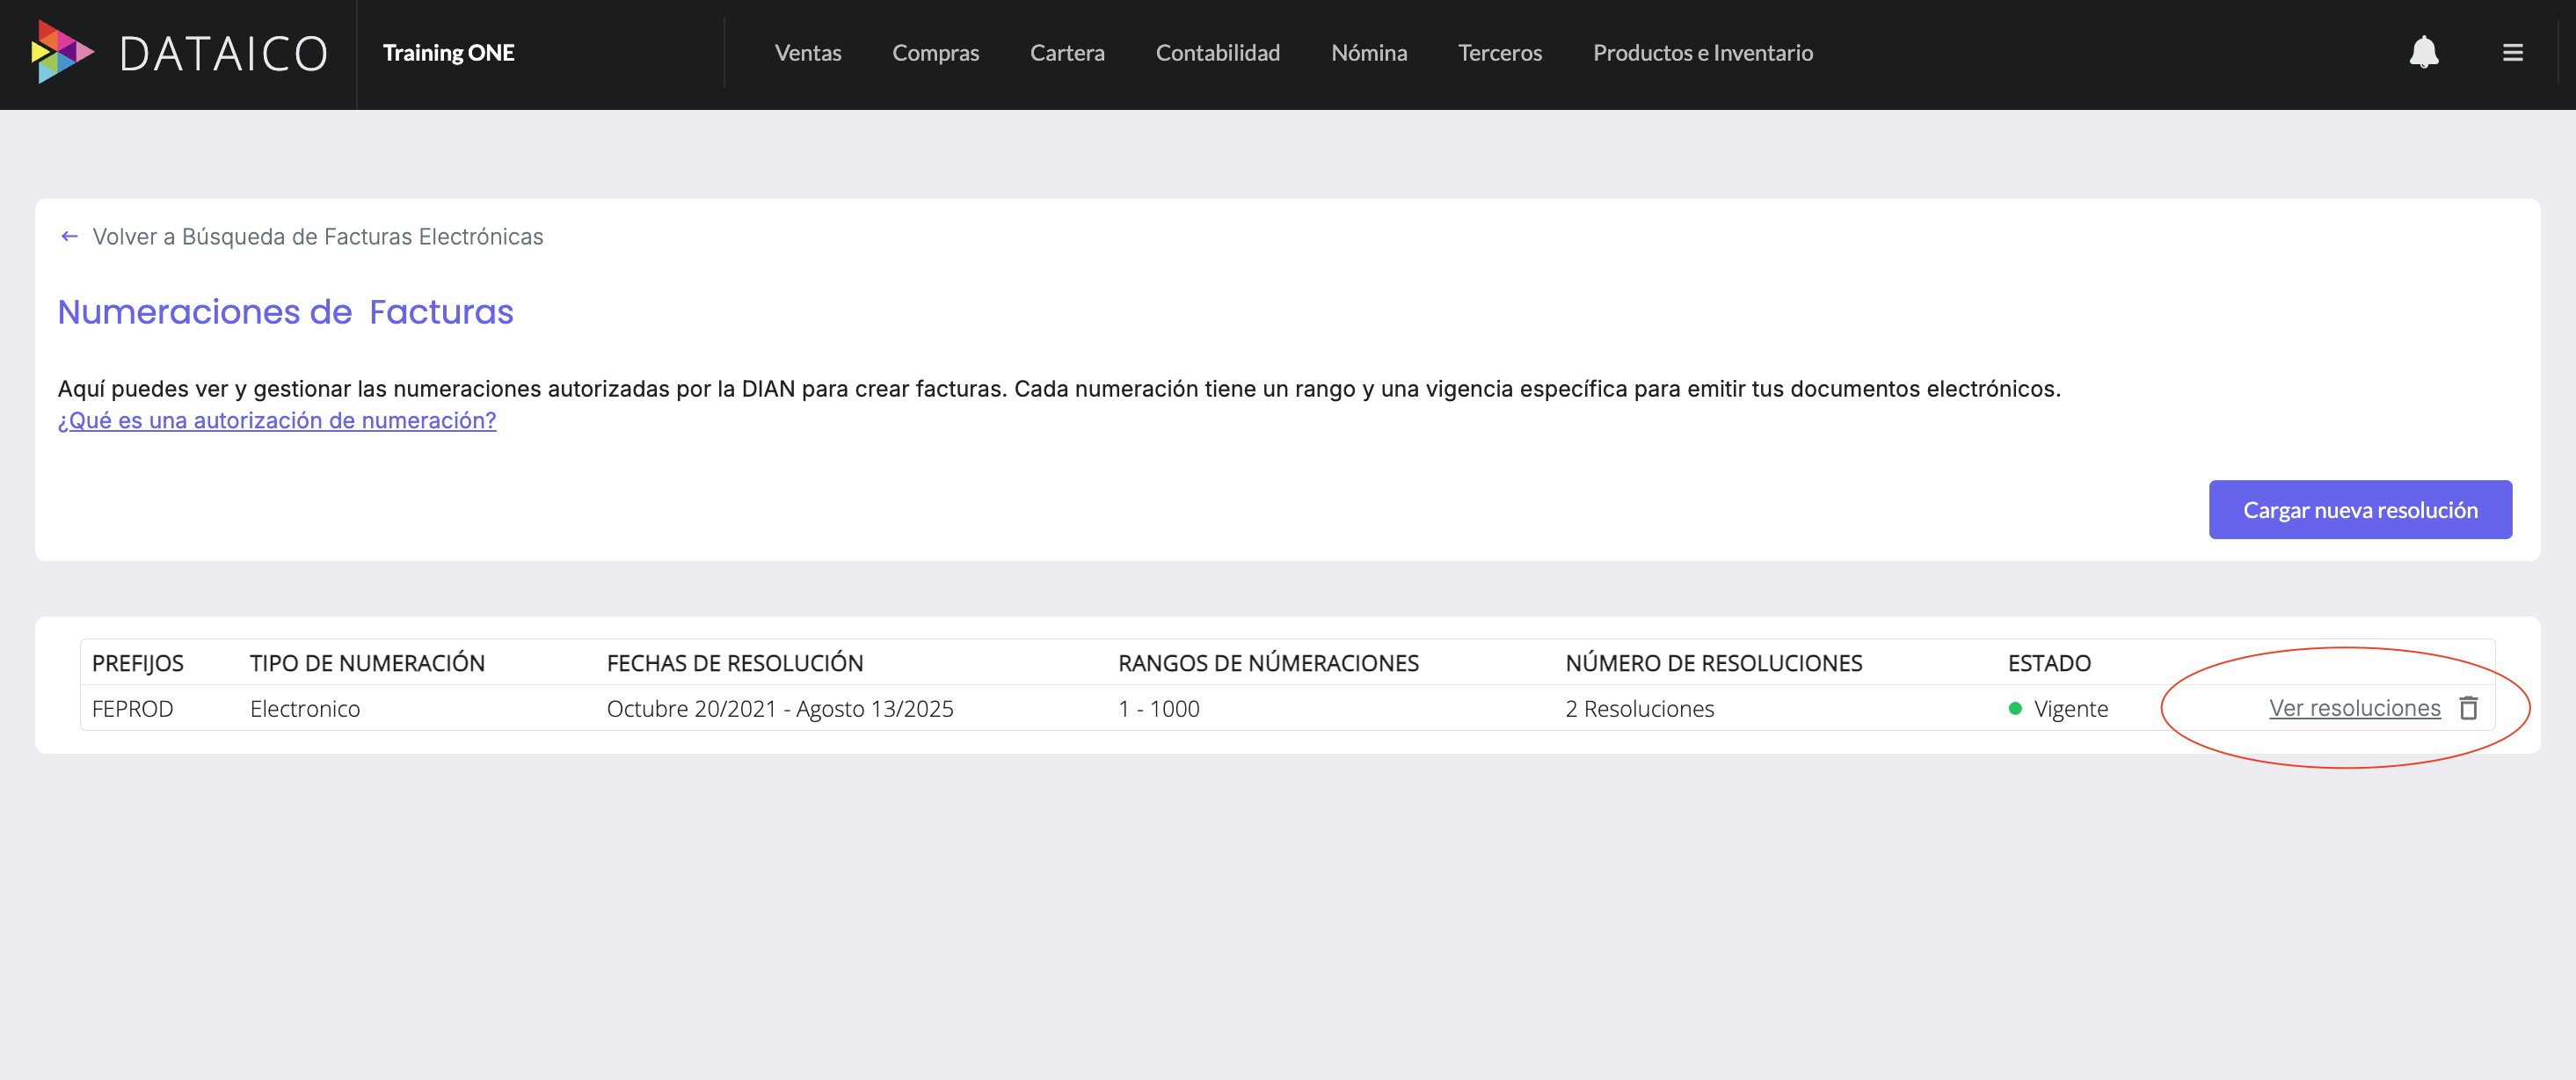Click the TIPO DE NUMERACIÓN column header
This screenshot has width=2576, height=1080.
[367, 663]
